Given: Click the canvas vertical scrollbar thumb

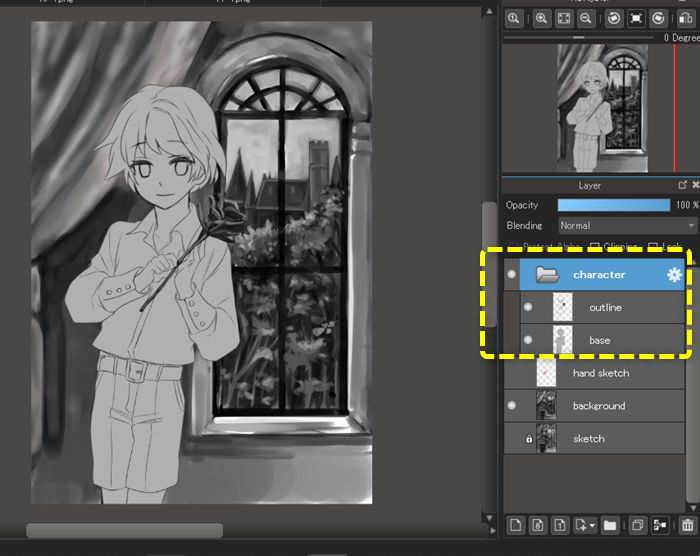Looking at the screenshot, I should tap(490, 264).
